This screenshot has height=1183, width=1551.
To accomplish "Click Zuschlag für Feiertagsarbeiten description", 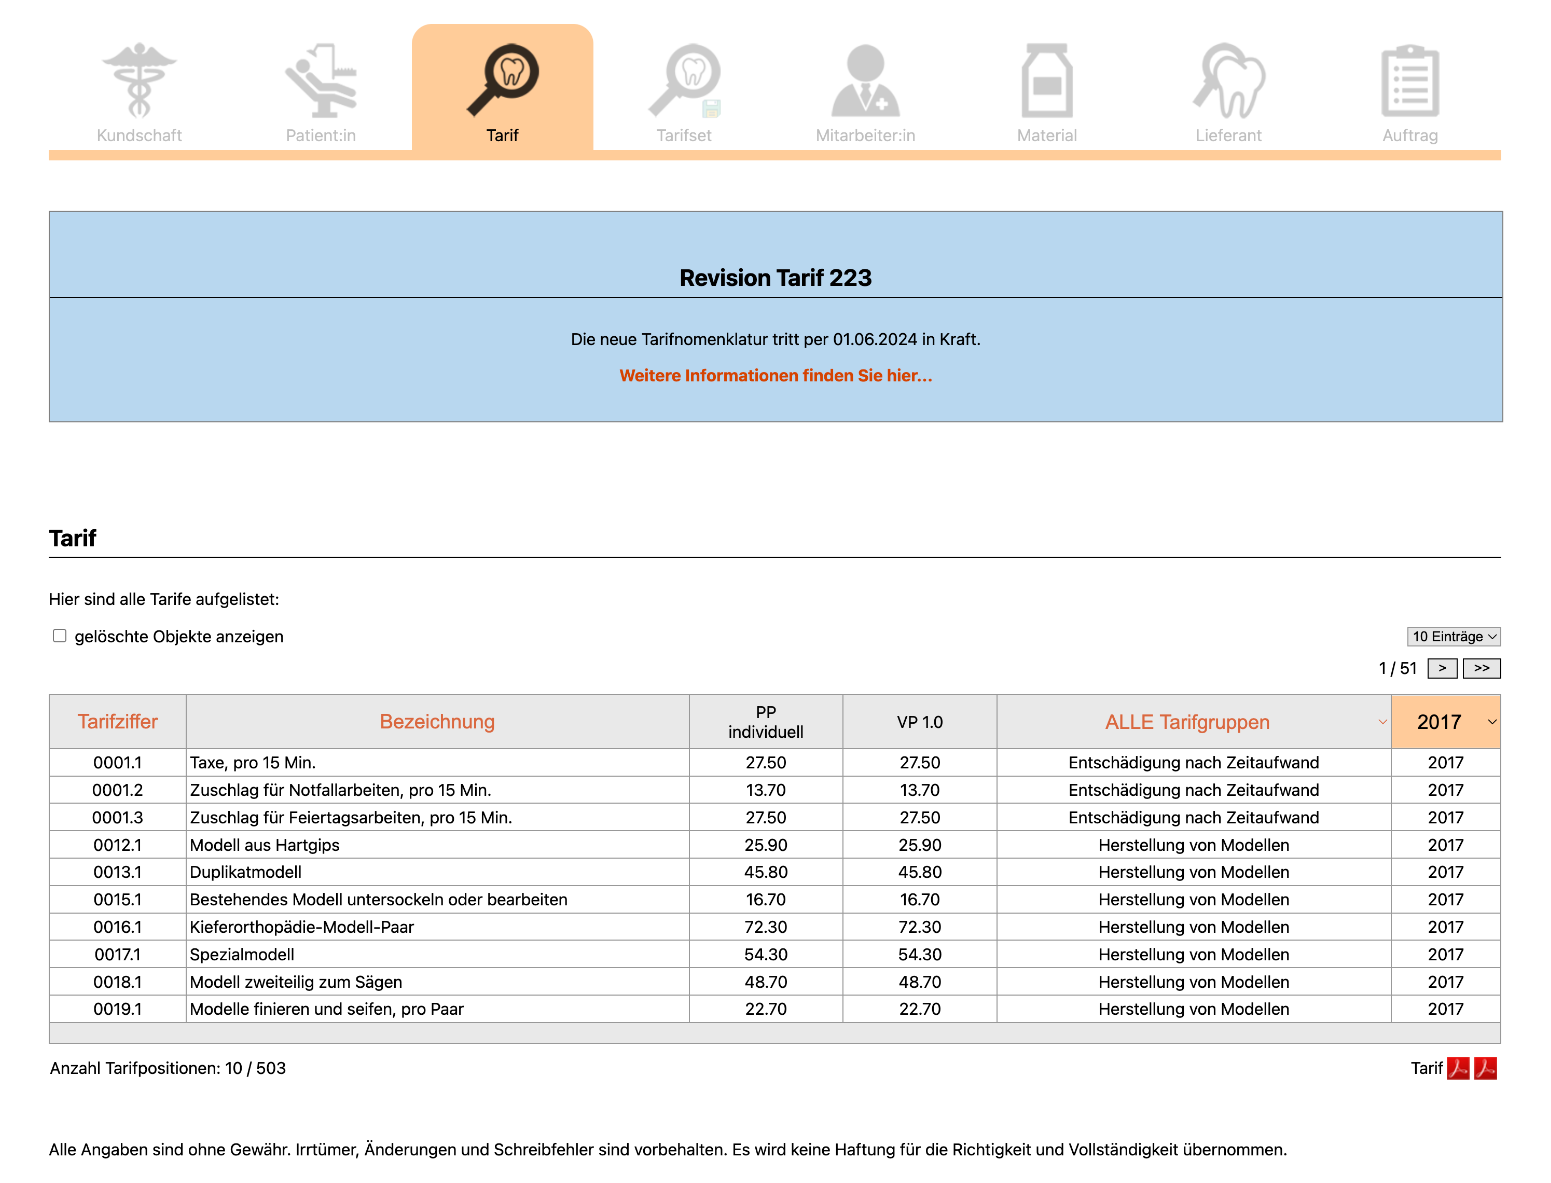I will tap(351, 818).
